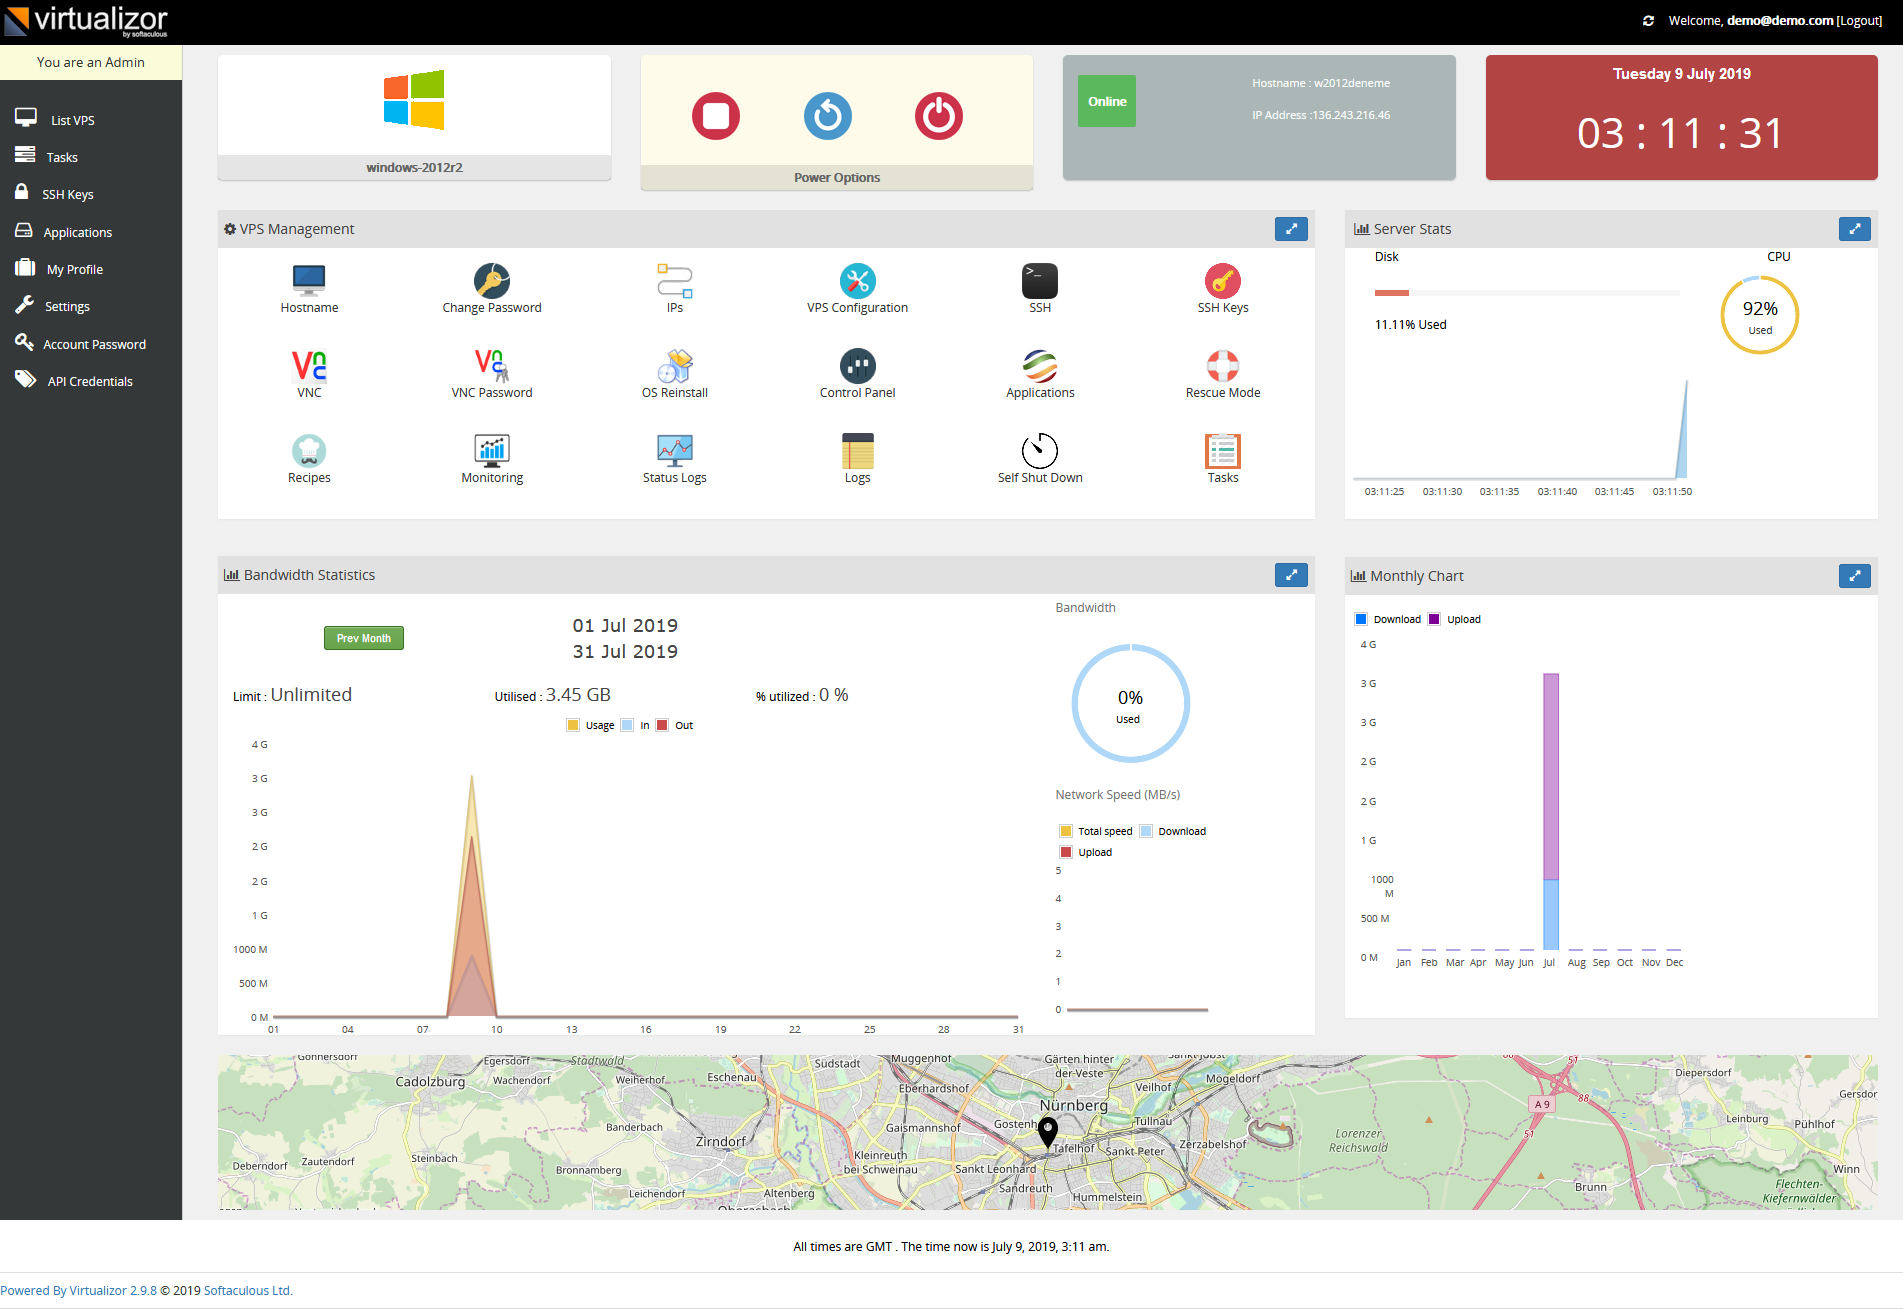Click the map location pin near Nürnberg
Screen dimensions: 1903x1309
(1047, 1131)
